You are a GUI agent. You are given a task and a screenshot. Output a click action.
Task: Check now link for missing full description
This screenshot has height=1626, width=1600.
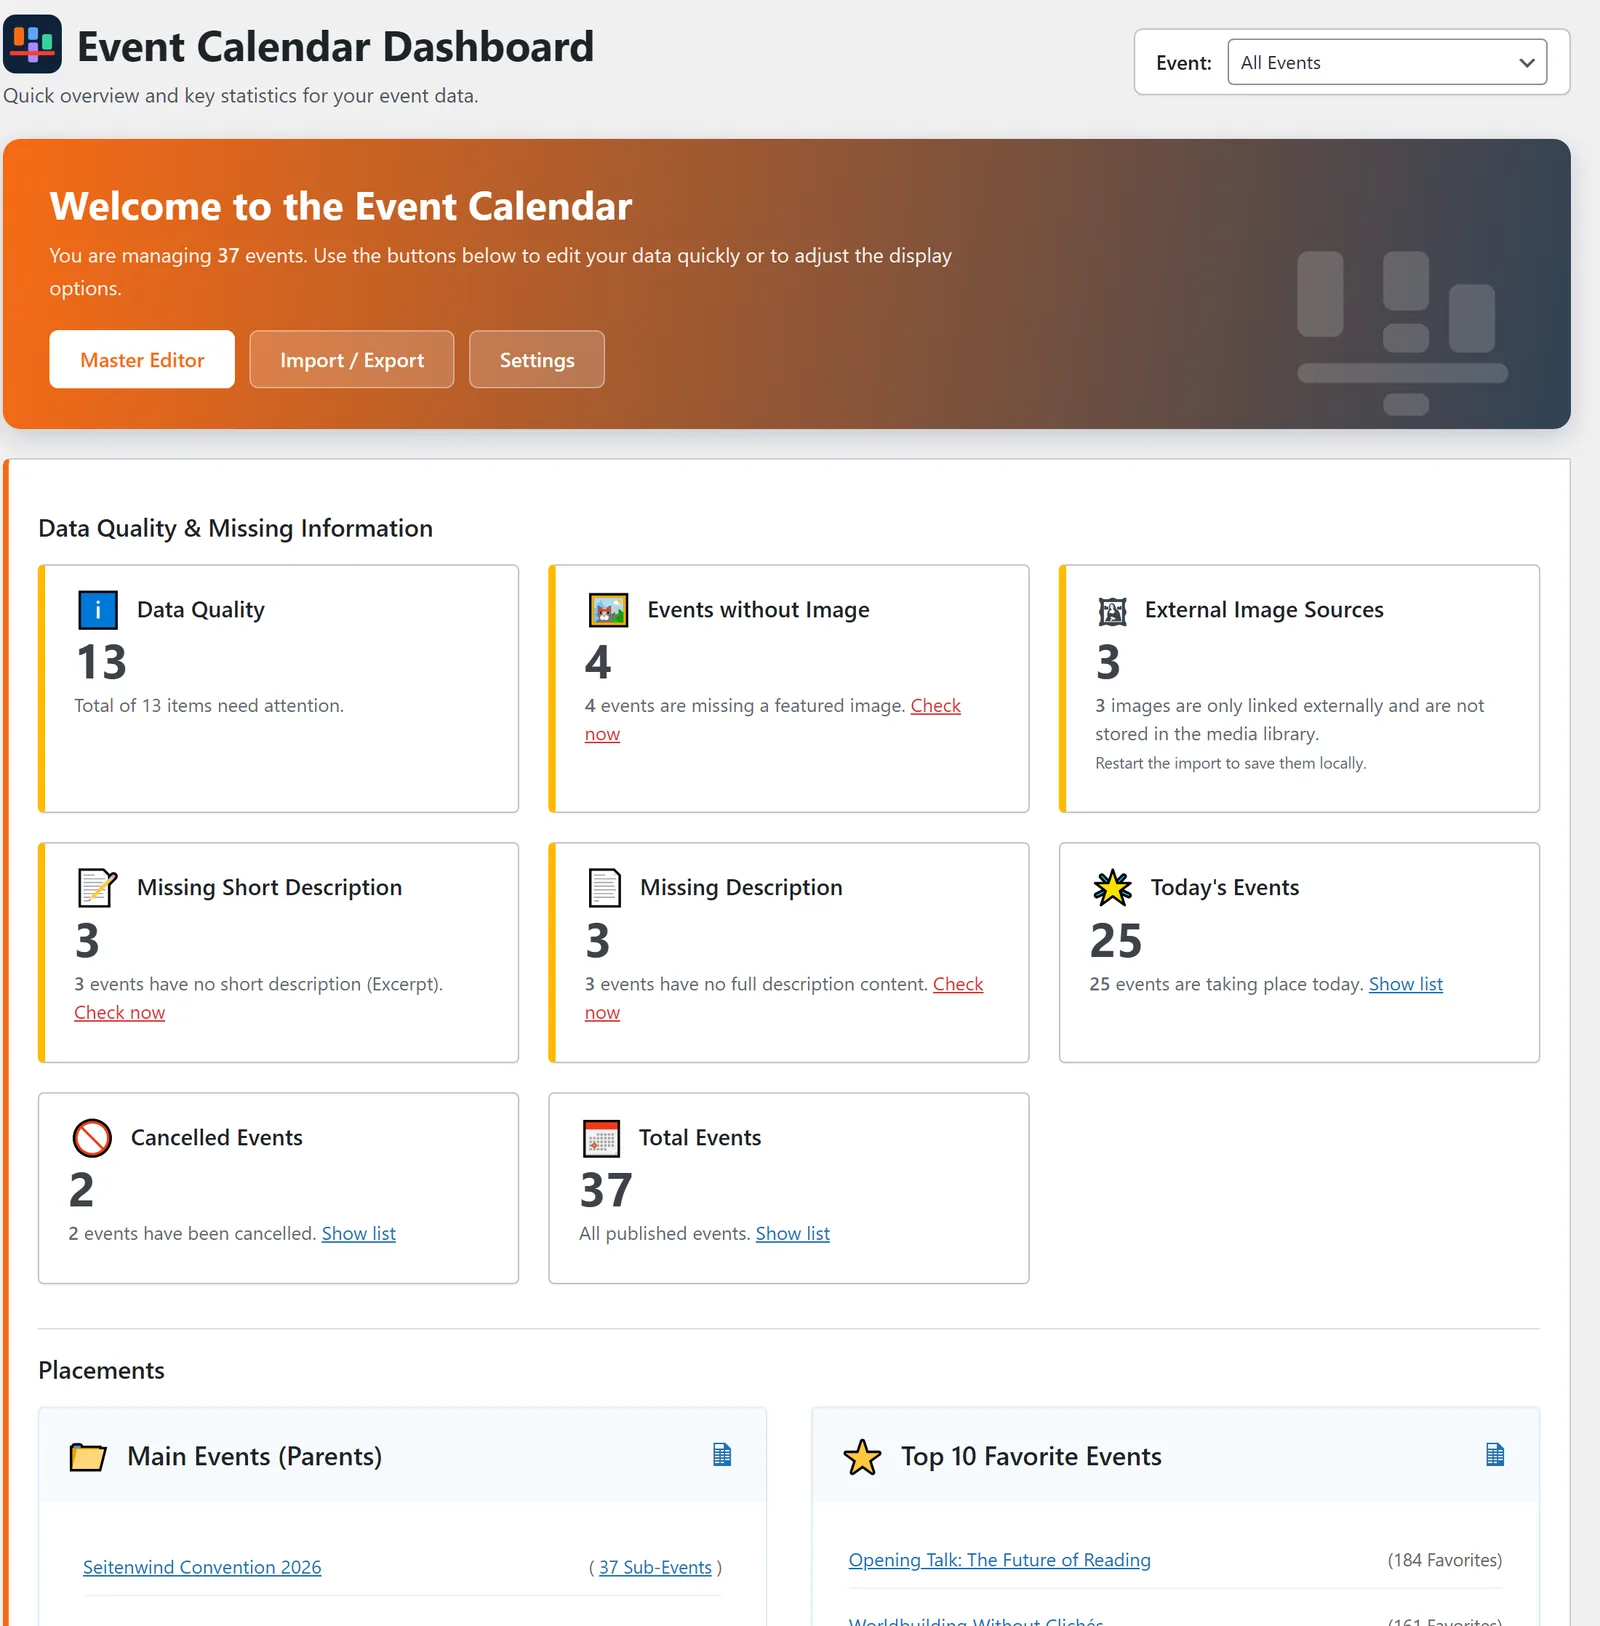[x=958, y=984]
